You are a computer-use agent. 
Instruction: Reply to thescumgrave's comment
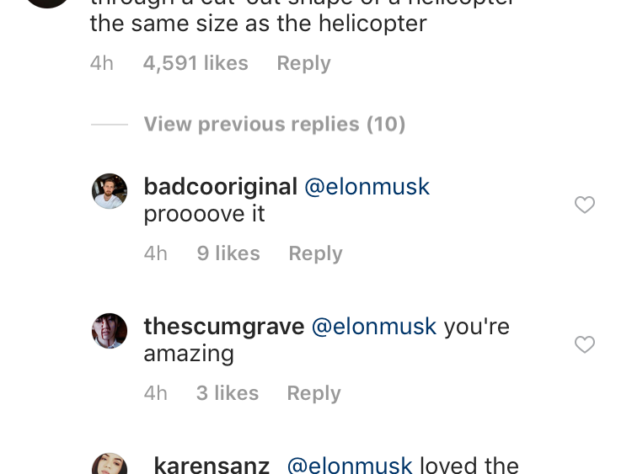(x=314, y=393)
